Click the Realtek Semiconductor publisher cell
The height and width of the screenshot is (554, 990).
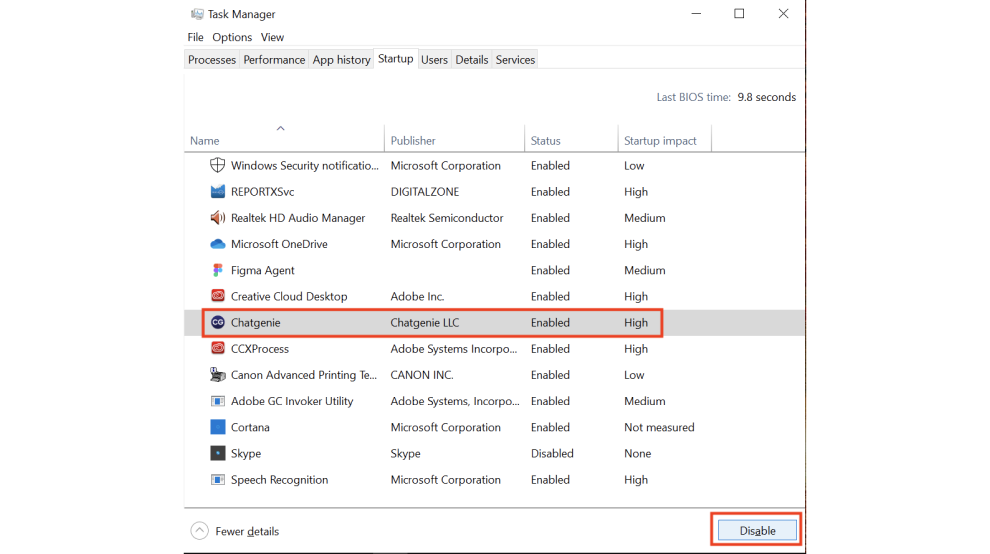pyautogui.click(x=446, y=218)
